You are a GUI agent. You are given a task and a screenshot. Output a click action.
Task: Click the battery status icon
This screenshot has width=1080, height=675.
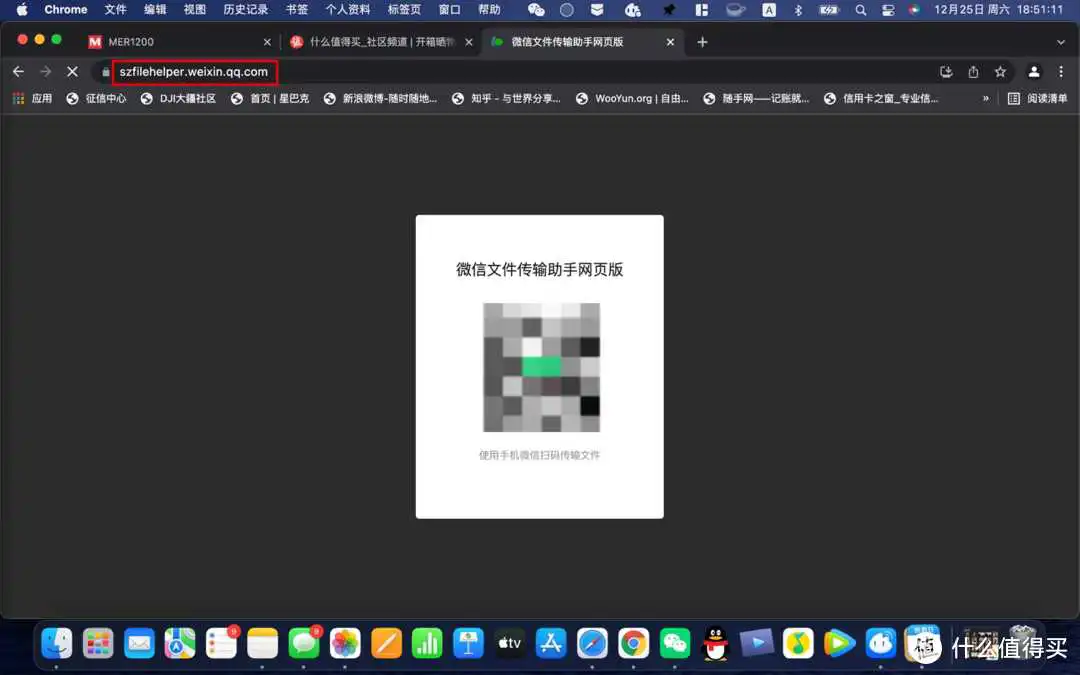point(829,10)
